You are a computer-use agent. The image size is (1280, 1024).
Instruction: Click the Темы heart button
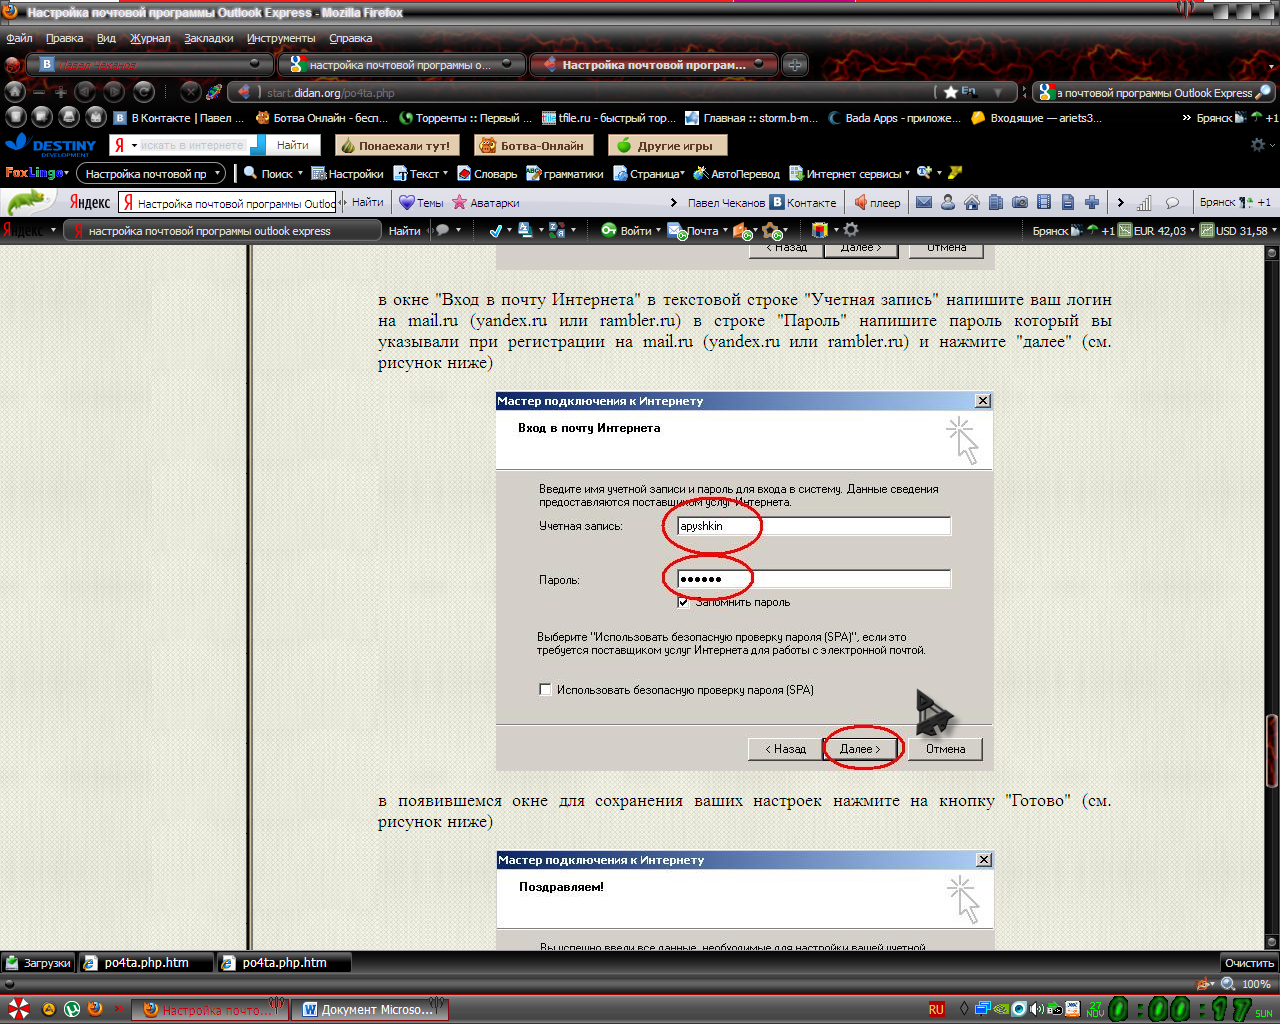coord(421,202)
